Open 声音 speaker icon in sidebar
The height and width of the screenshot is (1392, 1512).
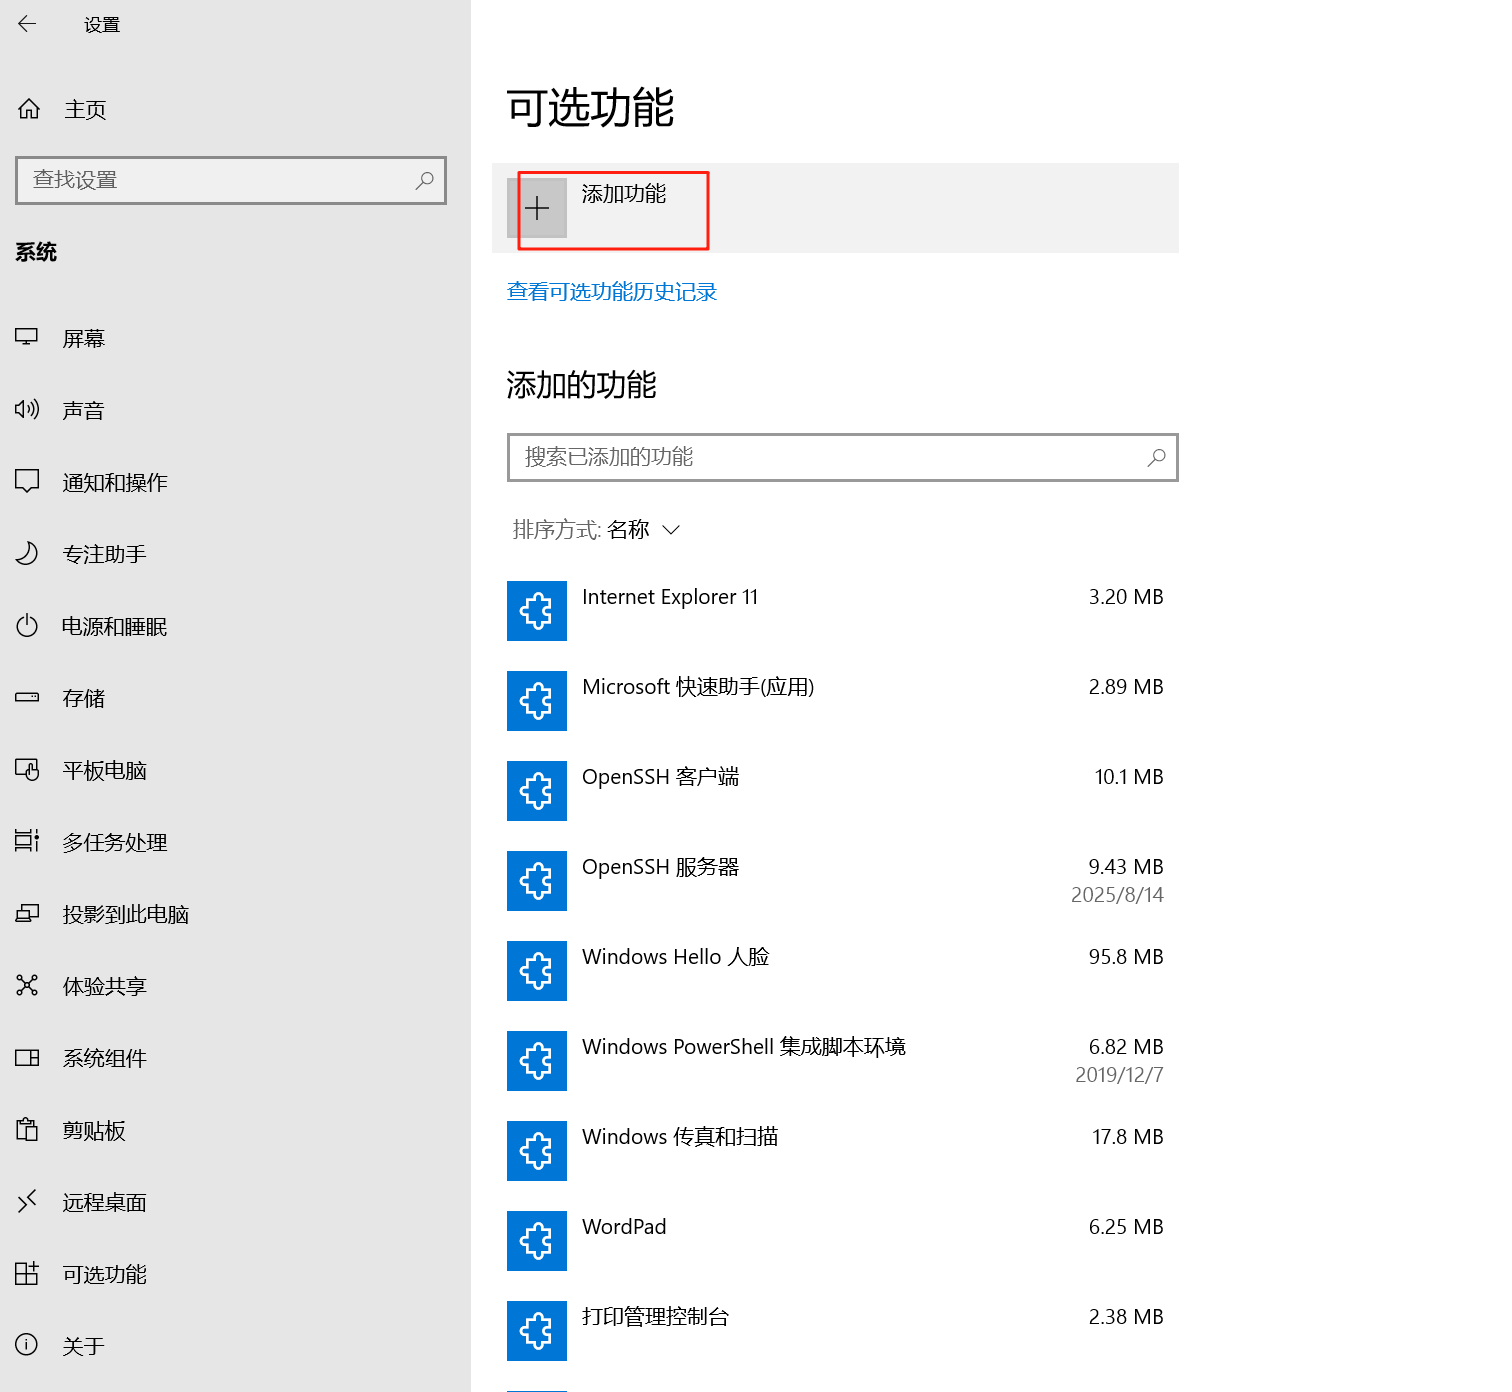coord(27,409)
